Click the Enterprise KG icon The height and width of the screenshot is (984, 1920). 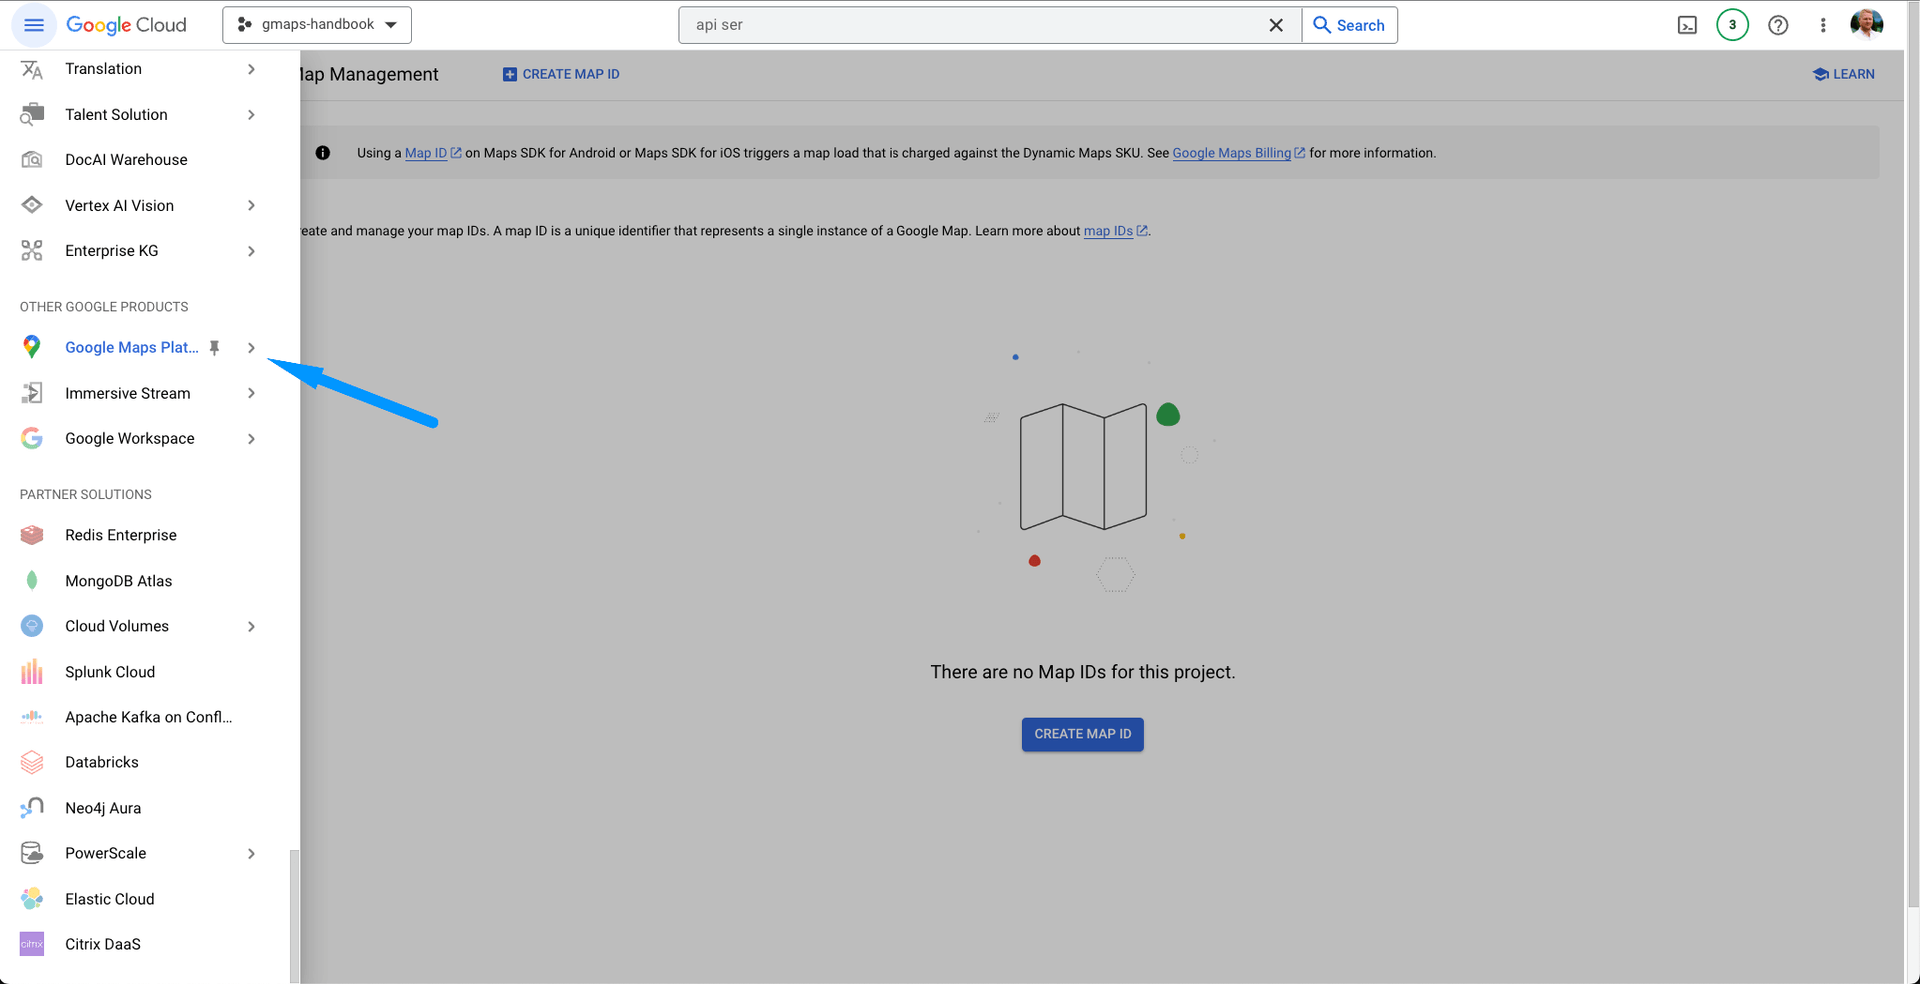click(32, 251)
